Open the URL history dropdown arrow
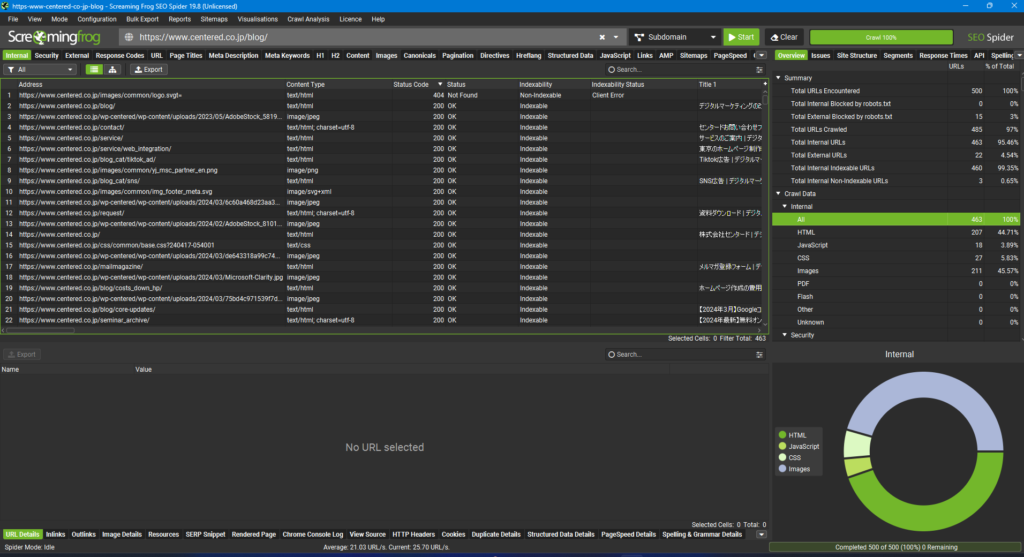 [x=616, y=37]
